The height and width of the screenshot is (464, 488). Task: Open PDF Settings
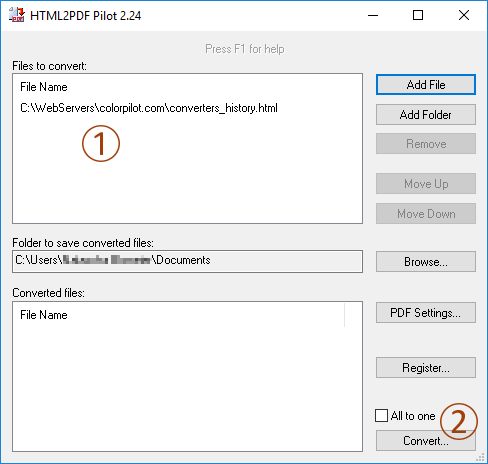[x=426, y=313]
